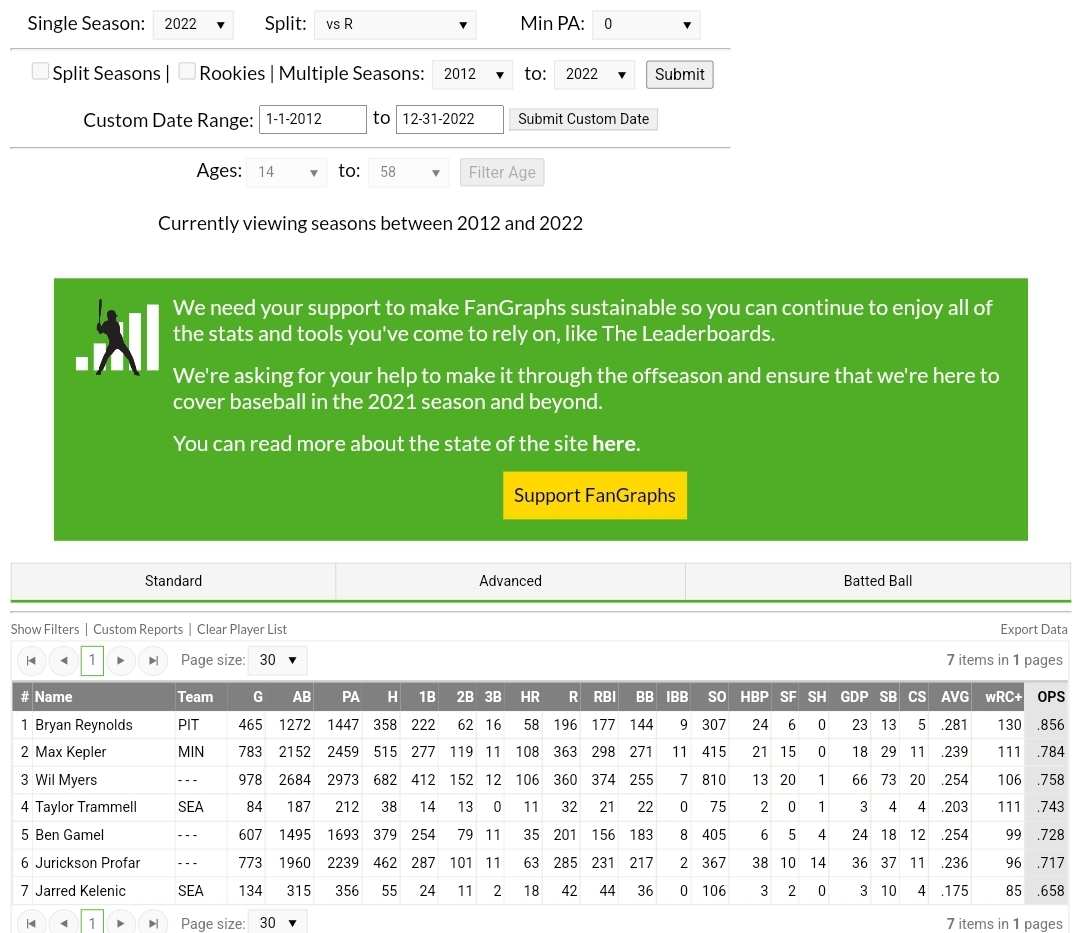The height and width of the screenshot is (933, 1079).
Task: Click custom date end field 12-31-2022
Action: click(449, 119)
